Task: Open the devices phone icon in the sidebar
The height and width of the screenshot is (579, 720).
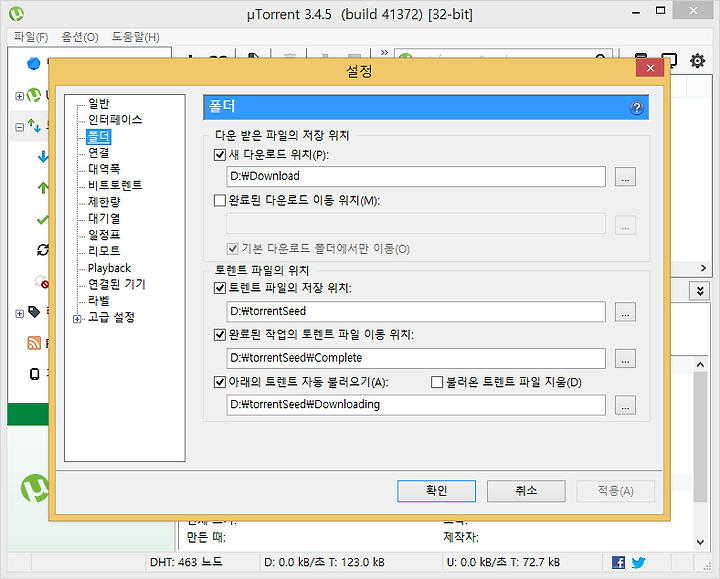Action: click(34, 374)
